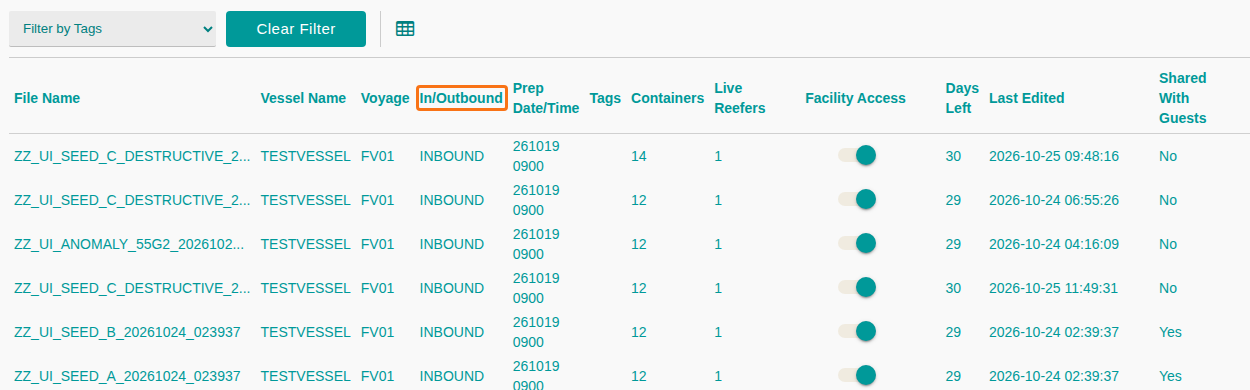Click the containers value 14
This screenshot has height=390, width=1250.
pos(639,156)
